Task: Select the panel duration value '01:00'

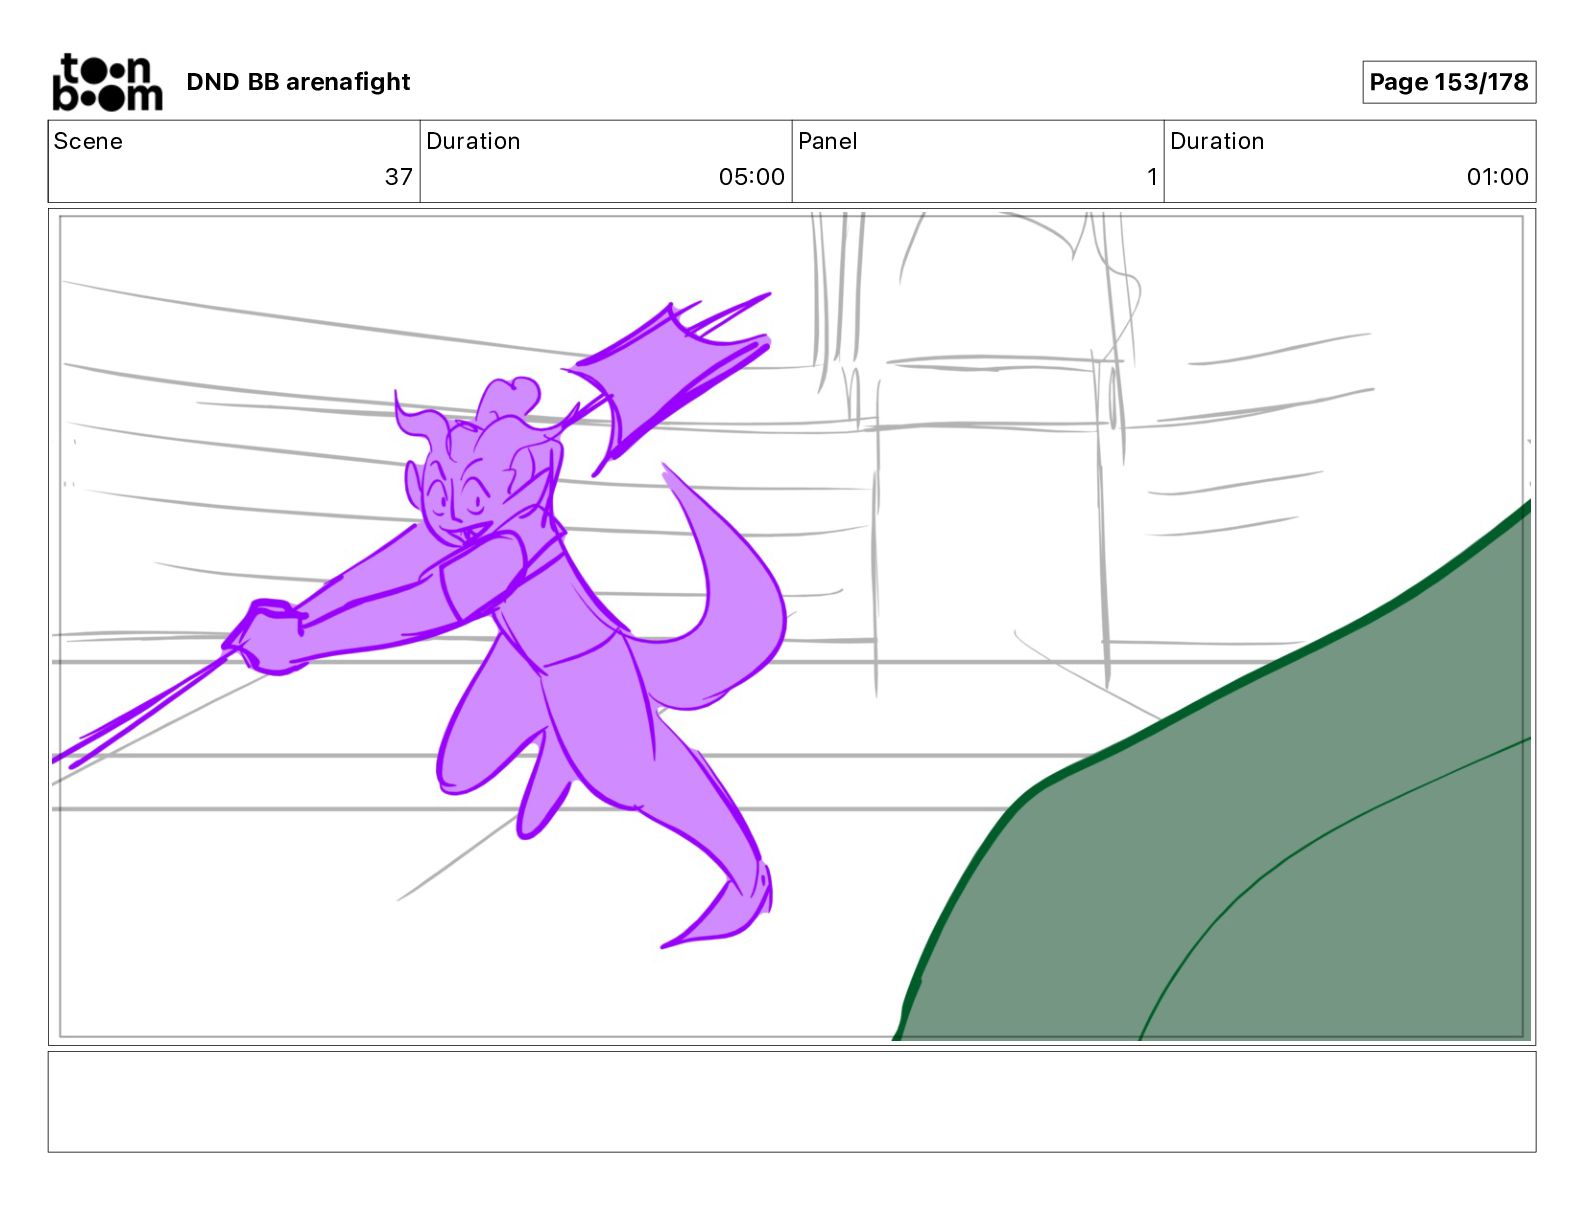Action: click(1497, 177)
